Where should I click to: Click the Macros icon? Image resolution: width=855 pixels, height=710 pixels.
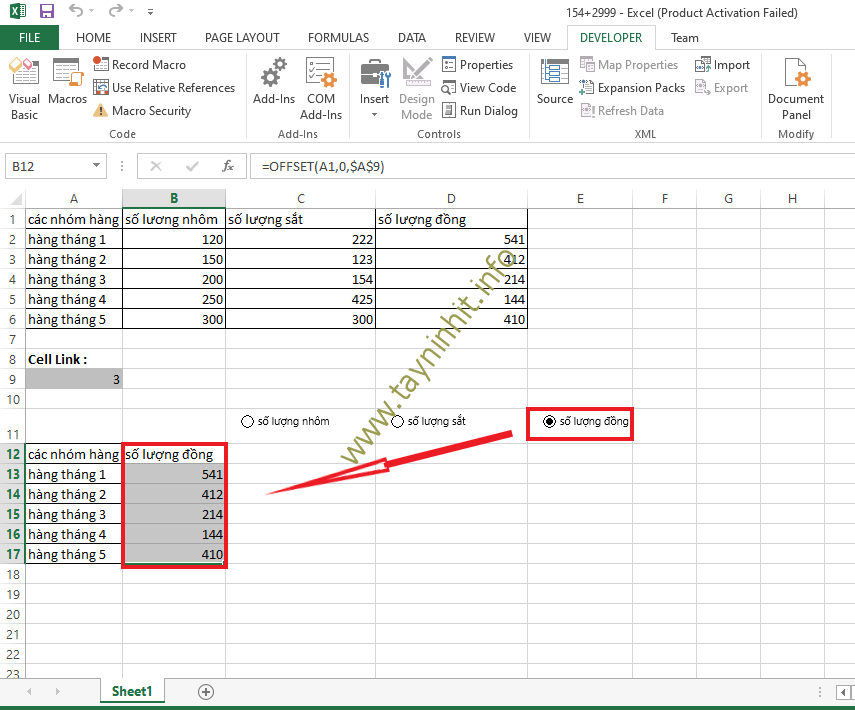pyautogui.click(x=67, y=85)
